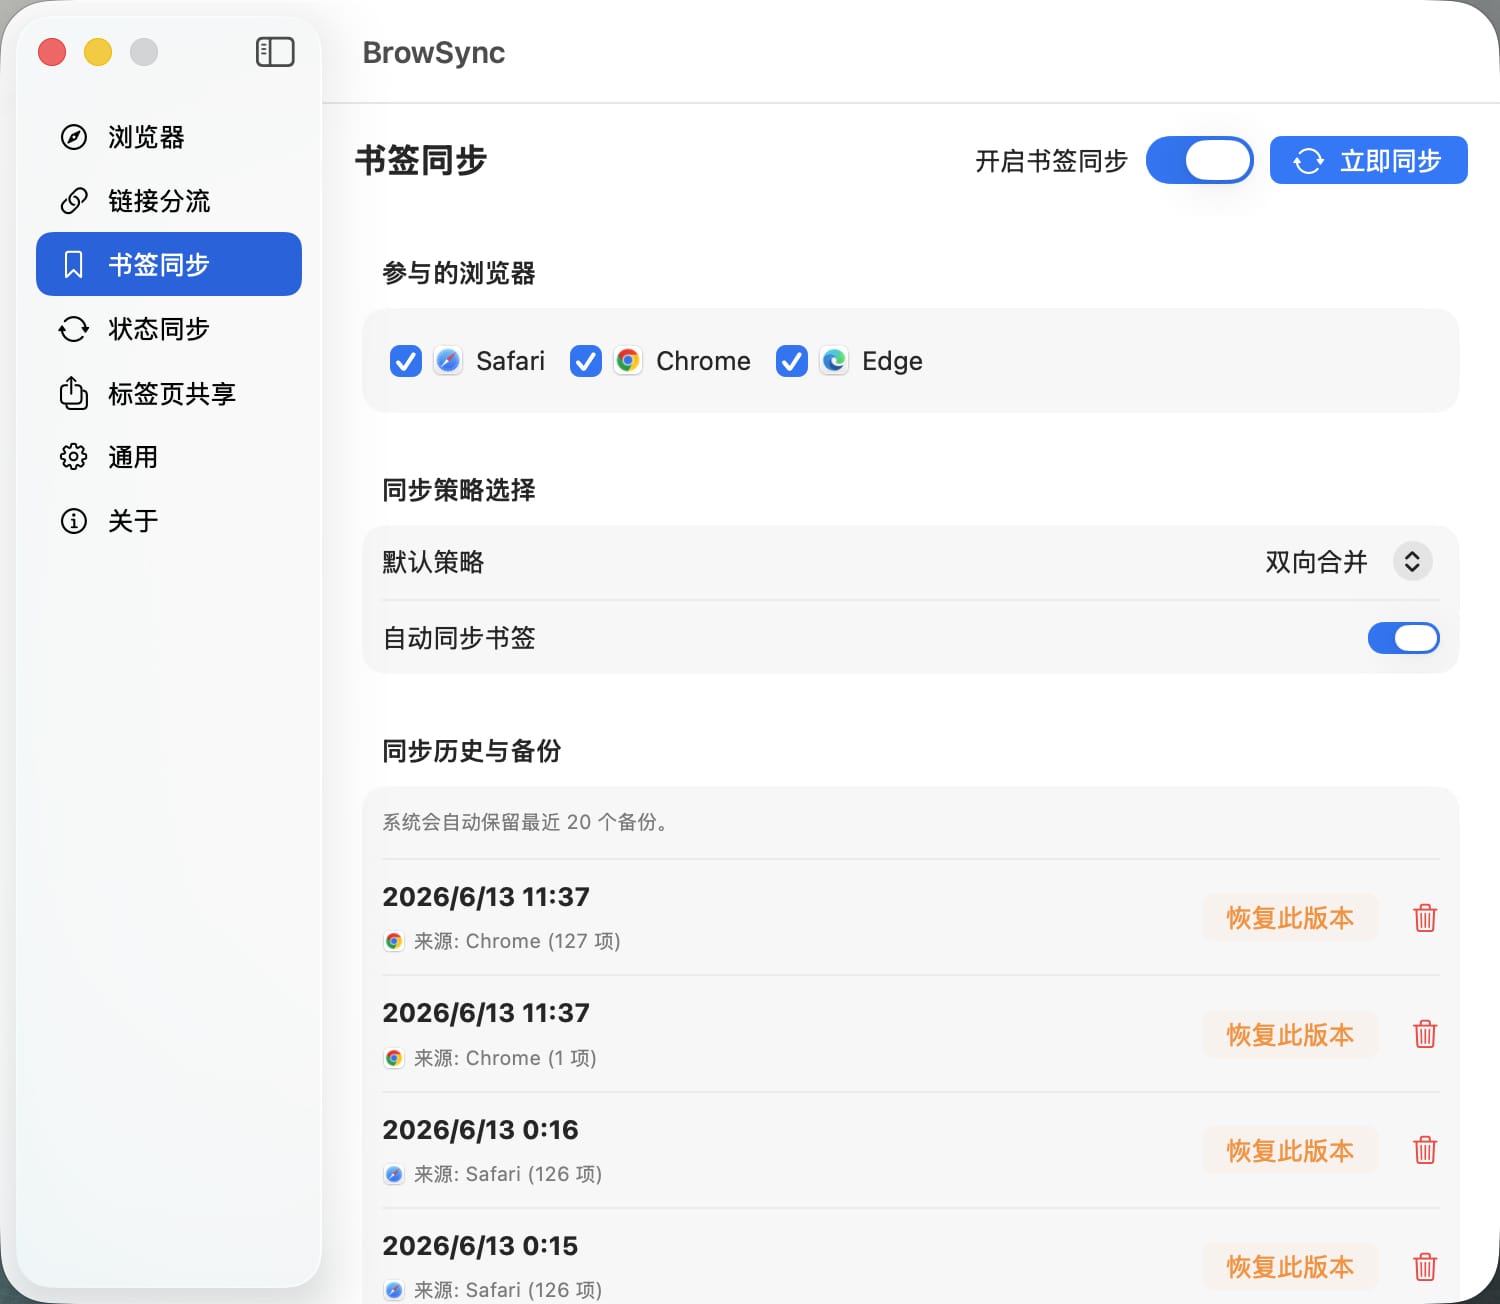Uncheck the Chrome checkbox
Image resolution: width=1500 pixels, height=1304 pixels.
click(x=586, y=361)
